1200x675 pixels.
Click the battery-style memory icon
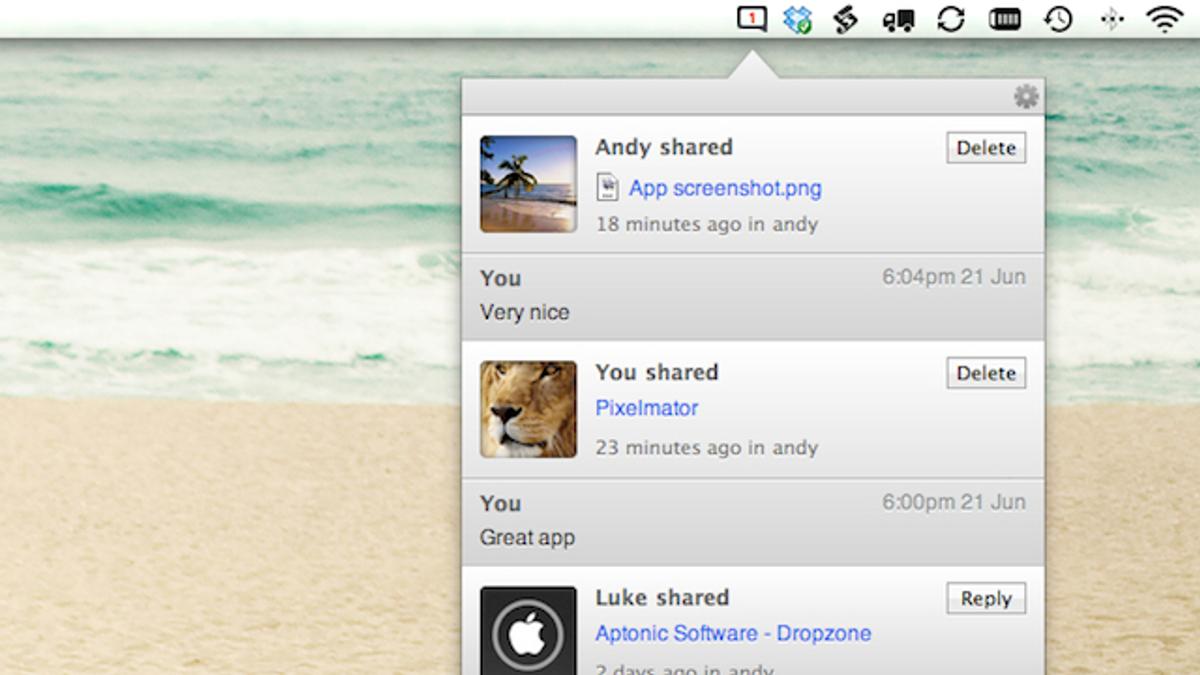1004,20
